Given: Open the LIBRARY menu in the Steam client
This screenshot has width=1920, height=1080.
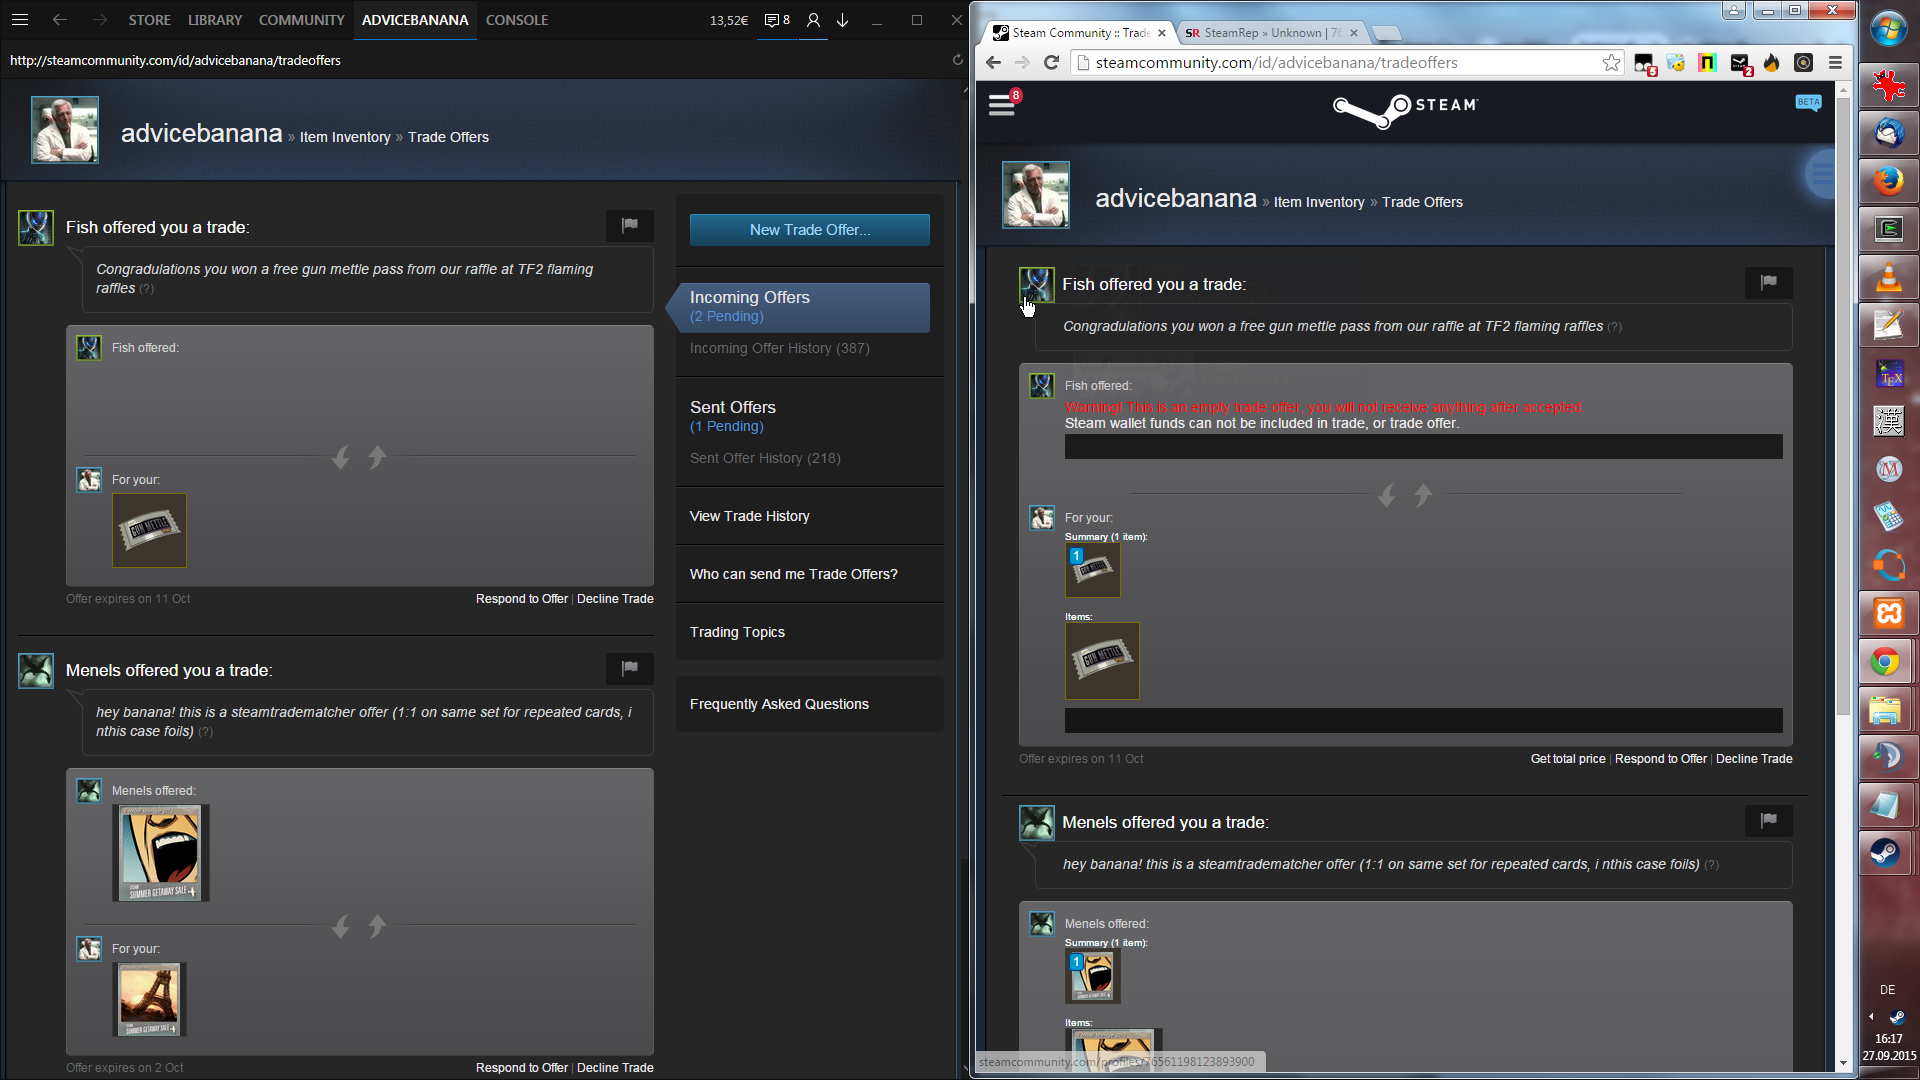Looking at the screenshot, I should click(x=214, y=20).
